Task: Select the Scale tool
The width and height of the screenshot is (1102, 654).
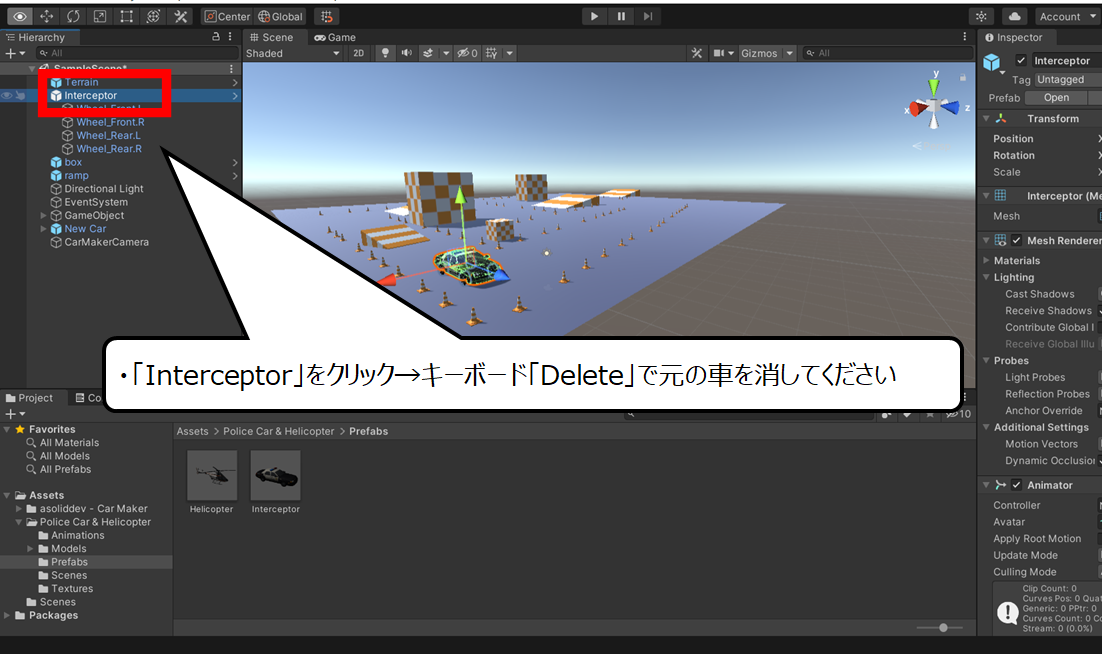Action: (100, 16)
